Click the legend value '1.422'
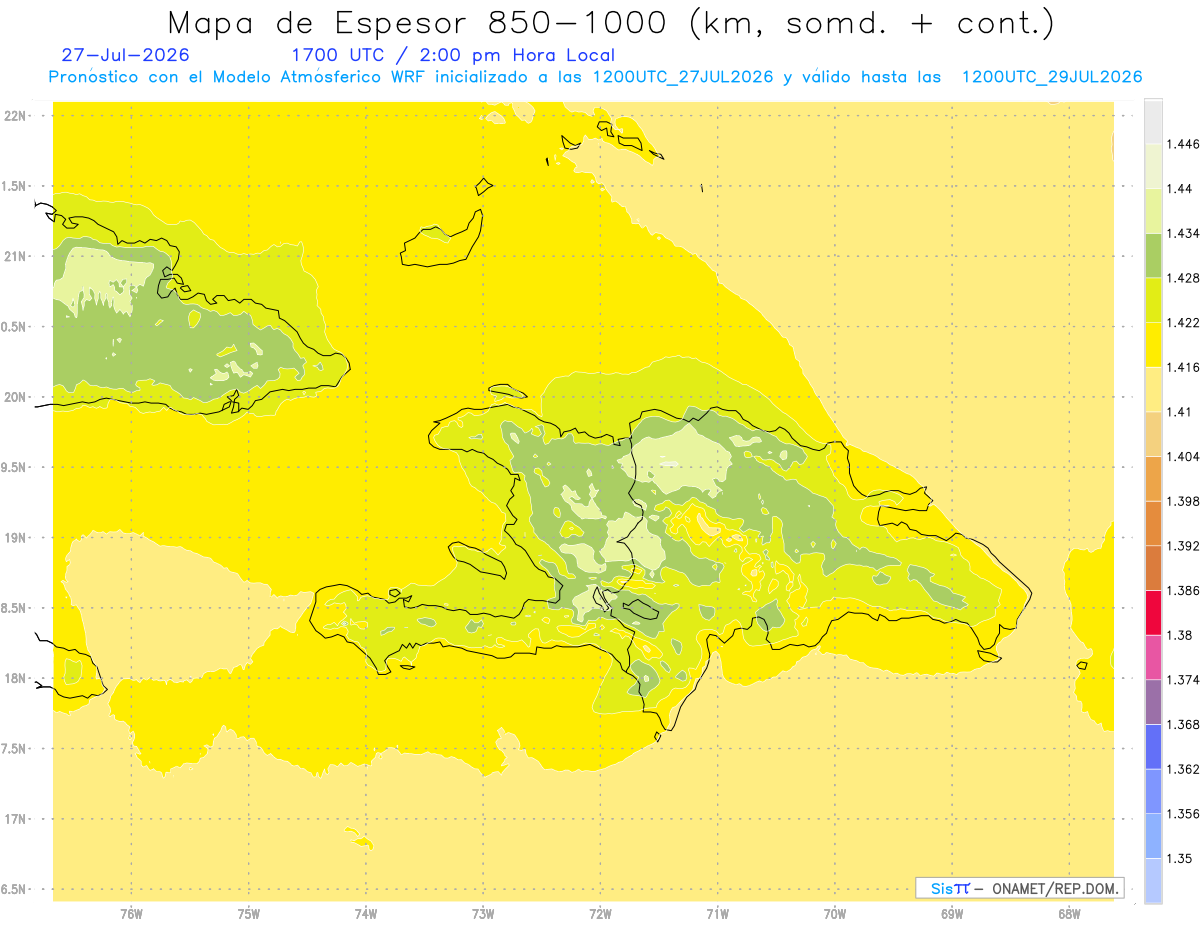This screenshot has height=927, width=1200. 1184,322
